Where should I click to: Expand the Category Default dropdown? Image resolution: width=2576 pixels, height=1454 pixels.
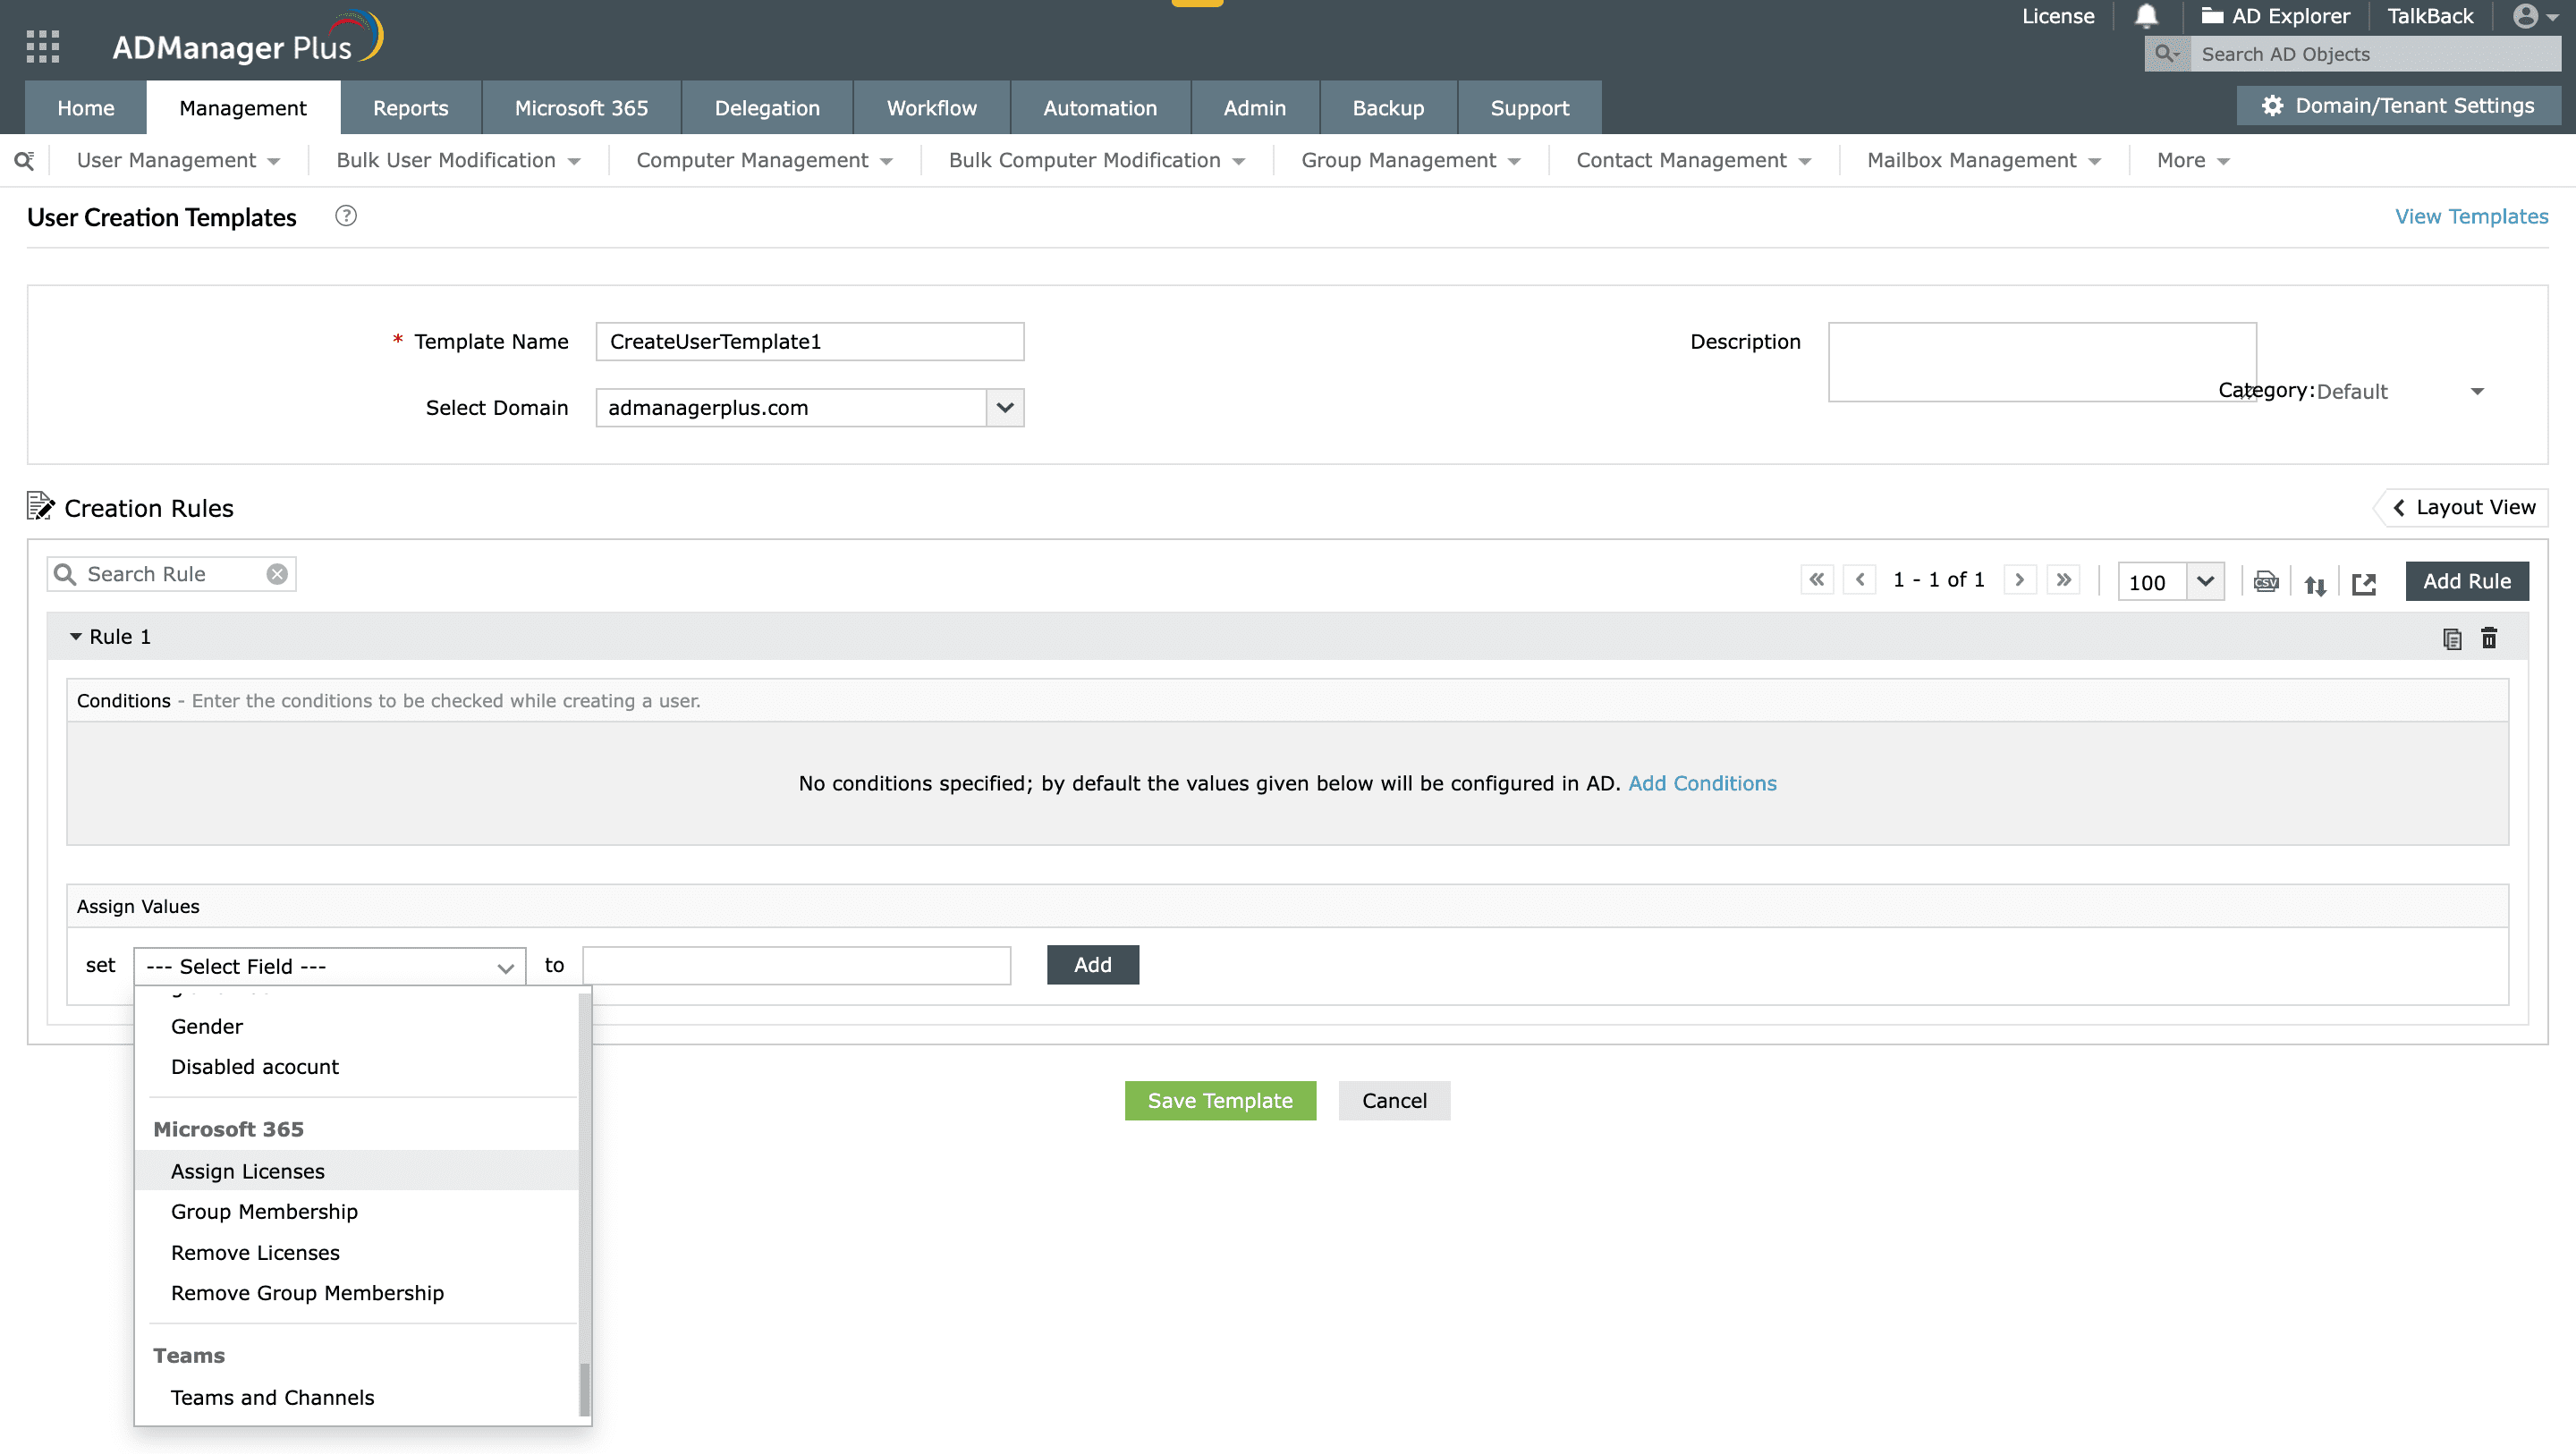pyautogui.click(x=2477, y=391)
